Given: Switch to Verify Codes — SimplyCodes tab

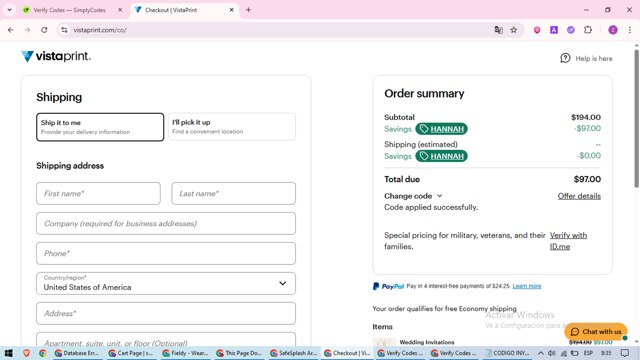Looking at the screenshot, I should (x=69, y=10).
